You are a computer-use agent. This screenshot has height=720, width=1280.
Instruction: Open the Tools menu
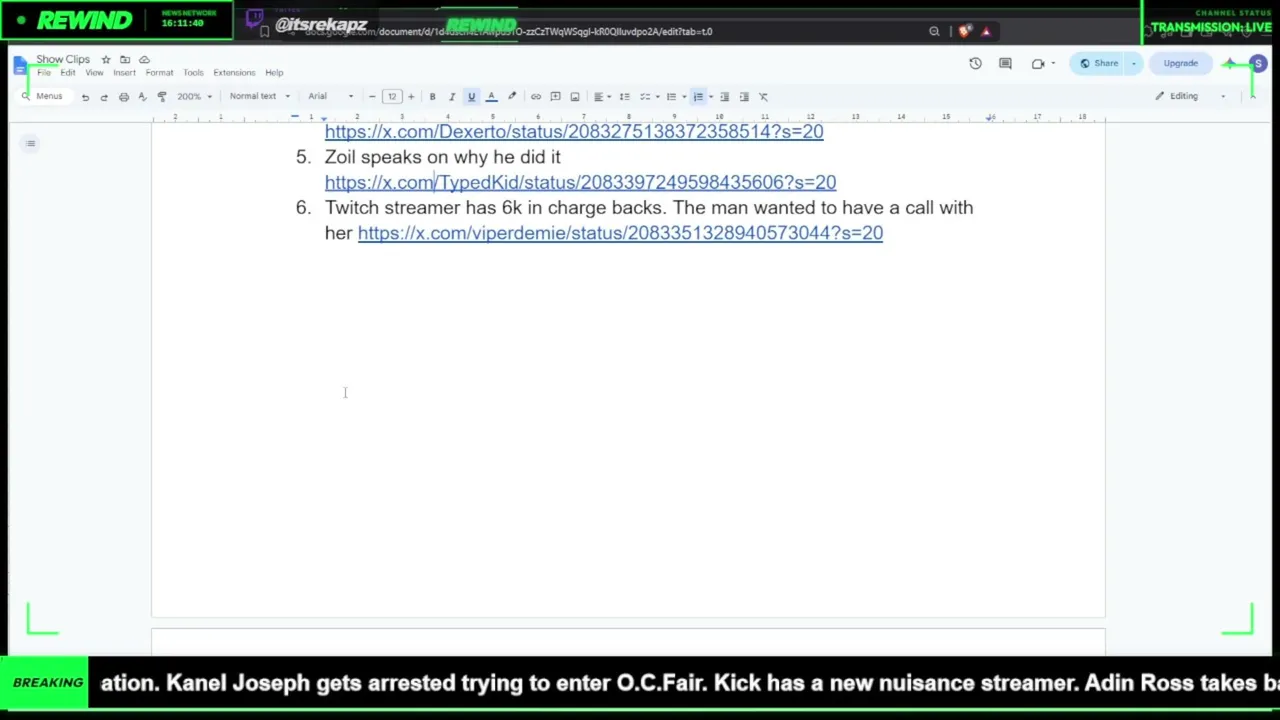193,73
